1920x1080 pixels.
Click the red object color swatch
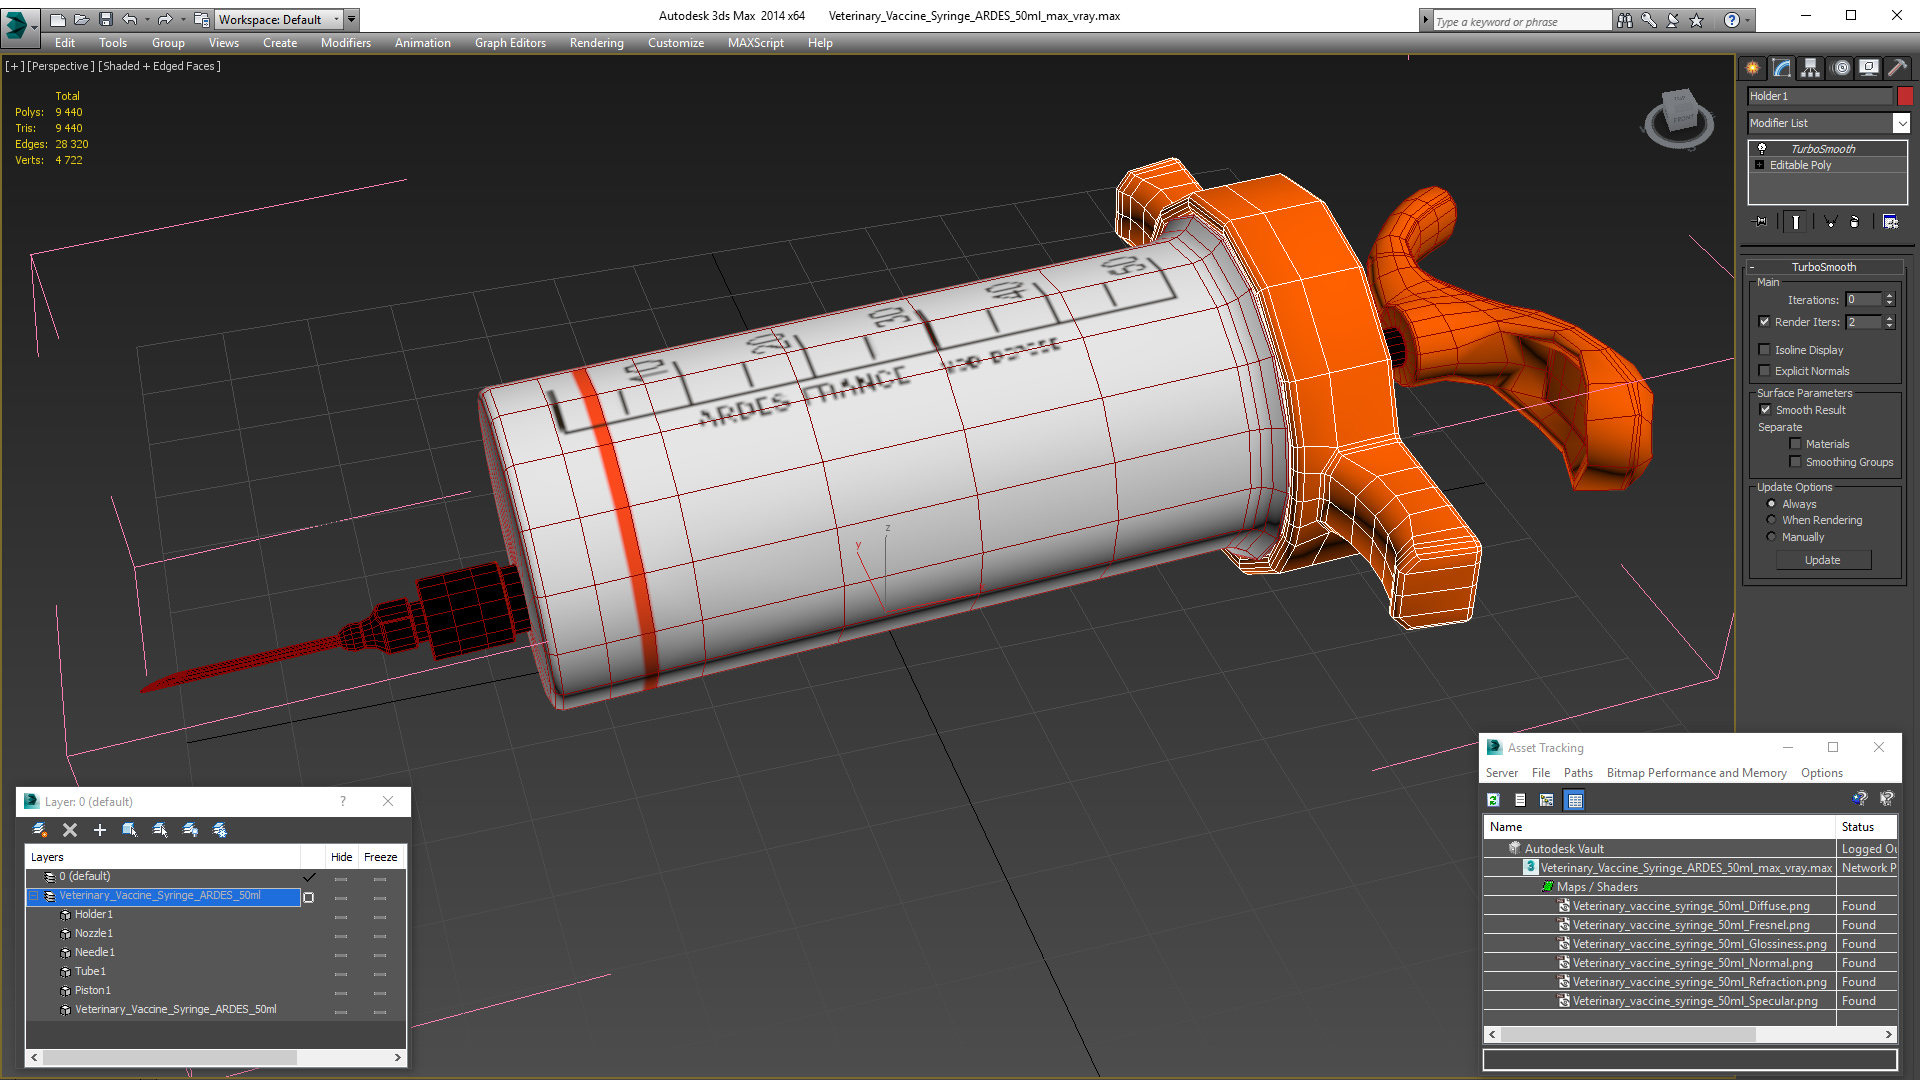point(1905,96)
